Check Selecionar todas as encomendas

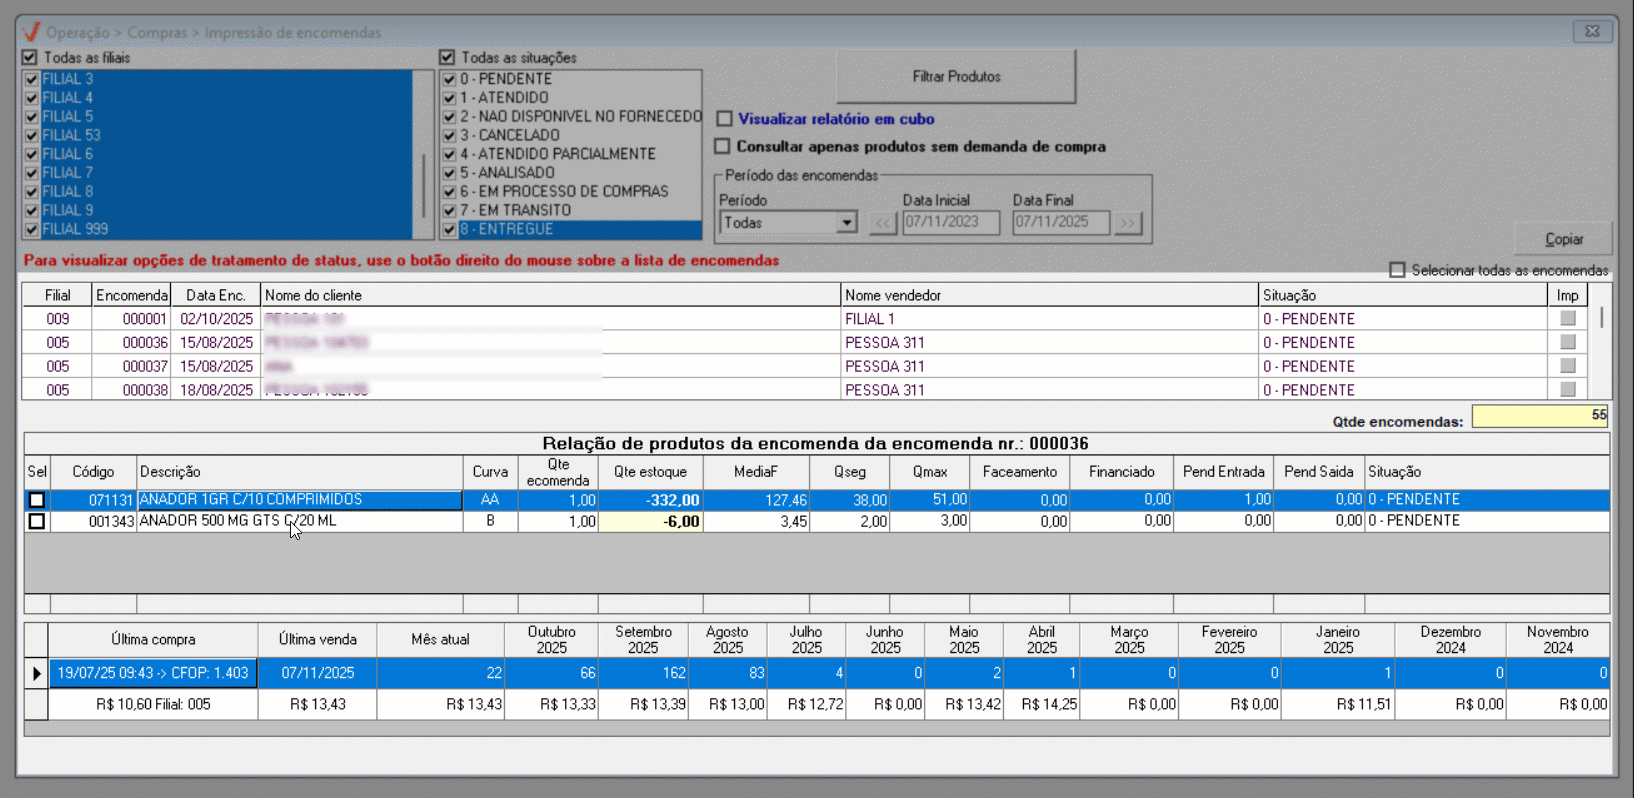tap(1397, 270)
